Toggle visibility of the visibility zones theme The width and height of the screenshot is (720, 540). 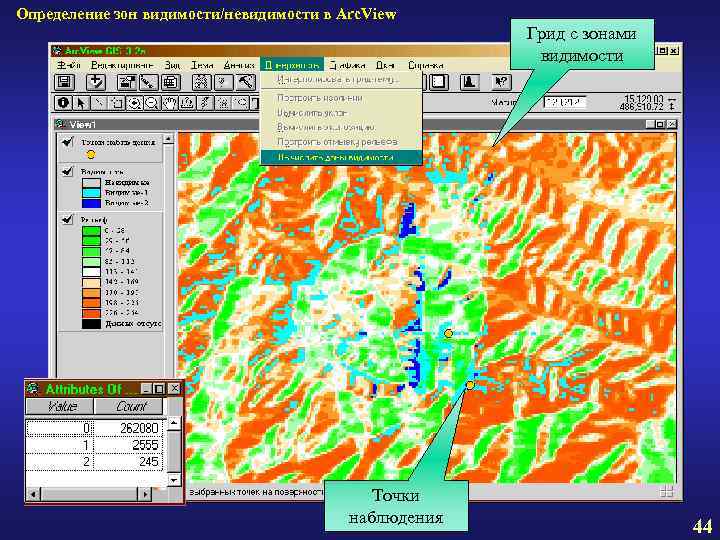pos(68,172)
